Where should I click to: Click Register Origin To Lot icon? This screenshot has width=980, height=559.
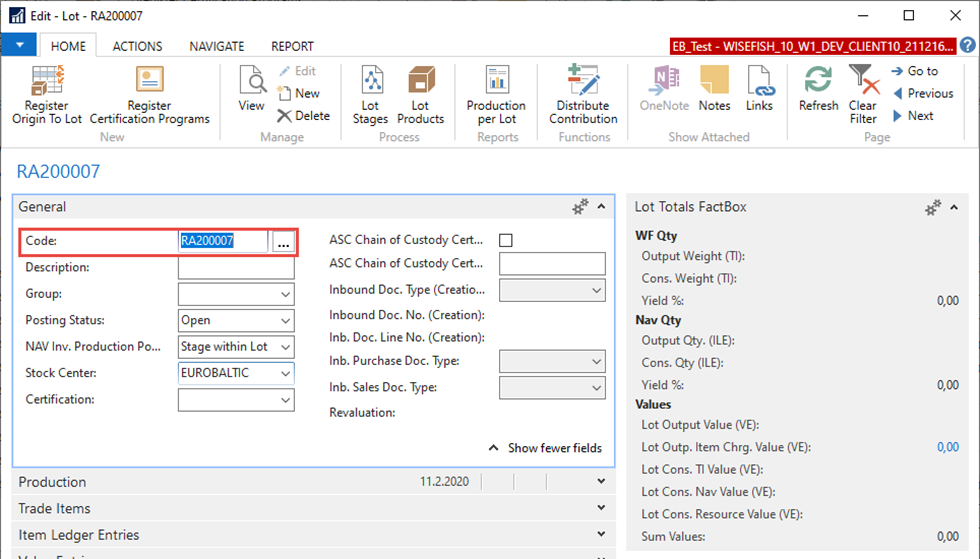(x=46, y=82)
